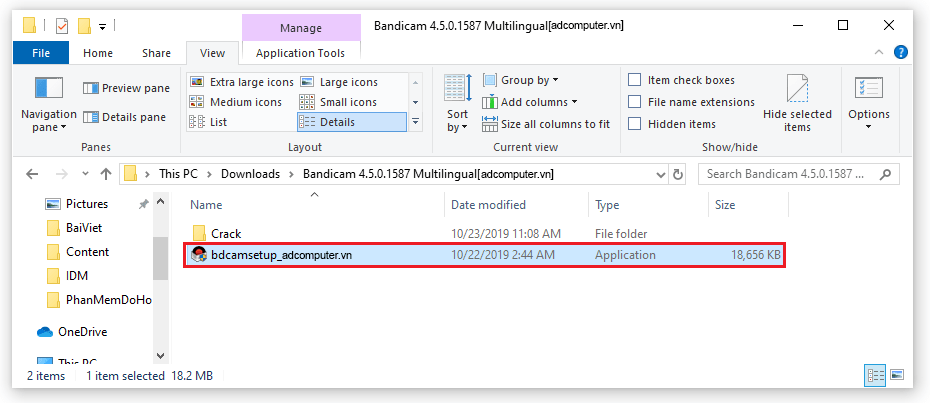Show Hidden items checkbox
Image resolution: width=930 pixels, height=403 pixels.
coord(635,124)
